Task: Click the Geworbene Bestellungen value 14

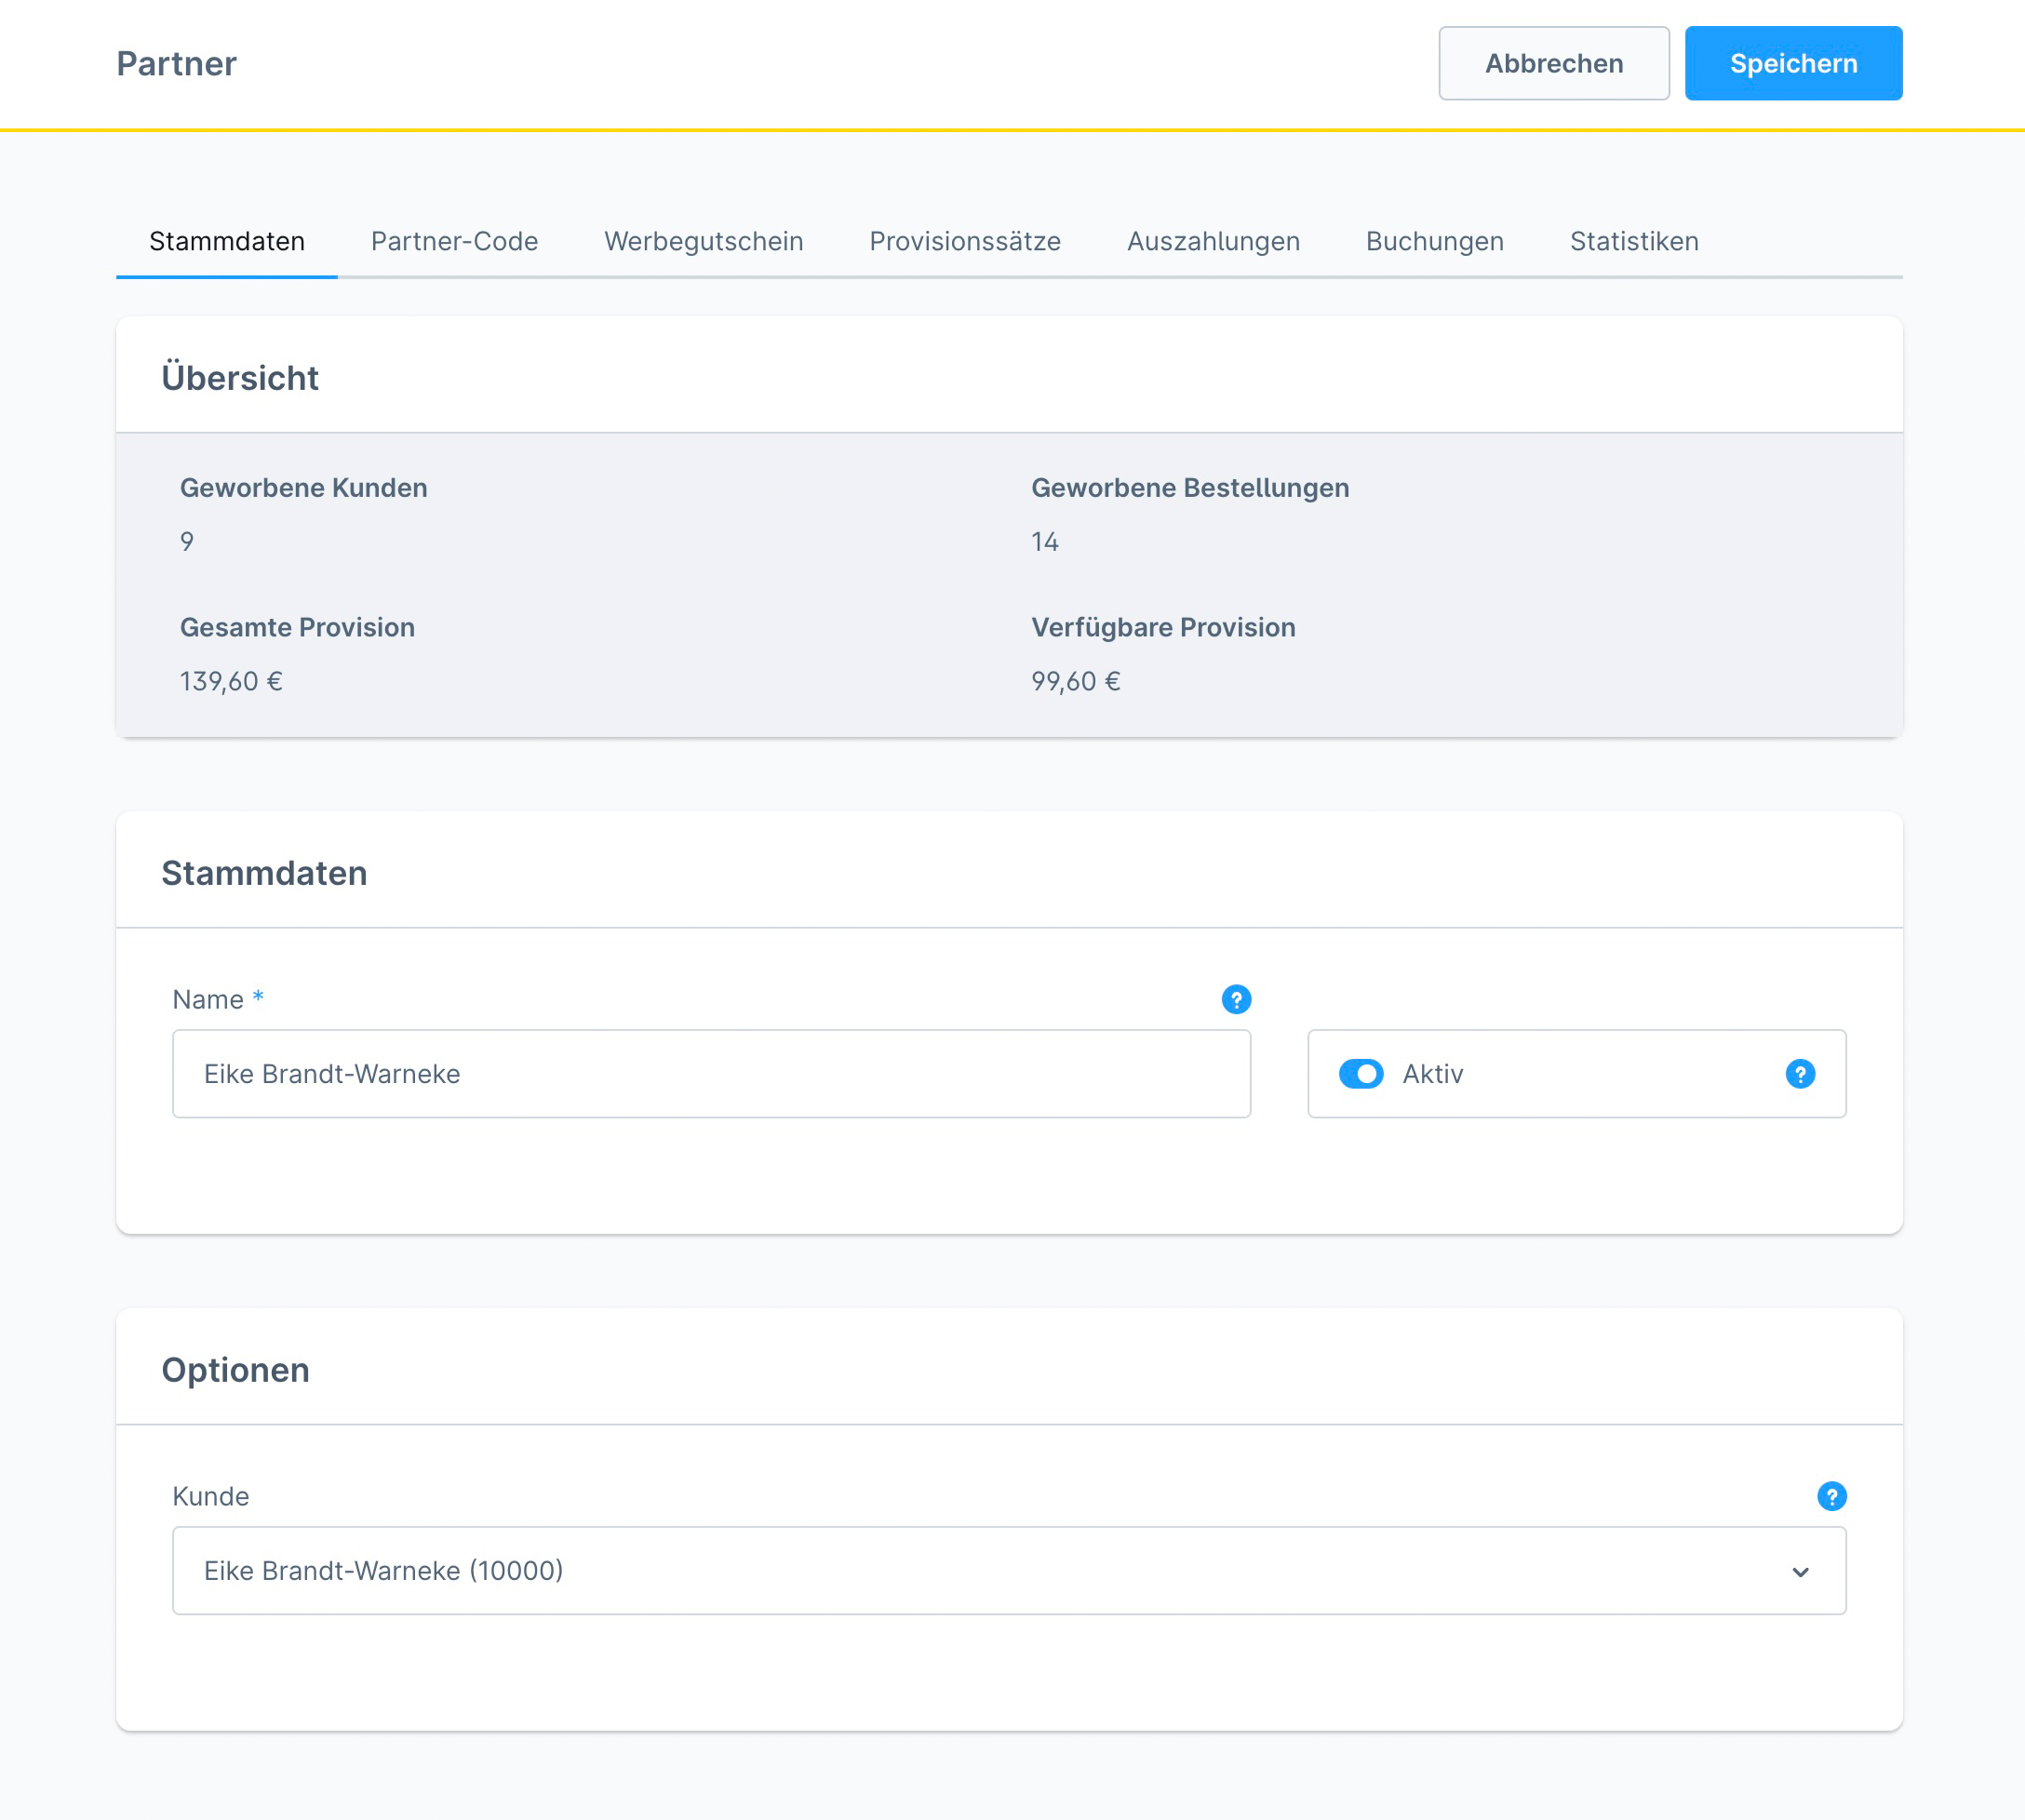Action: point(1045,542)
